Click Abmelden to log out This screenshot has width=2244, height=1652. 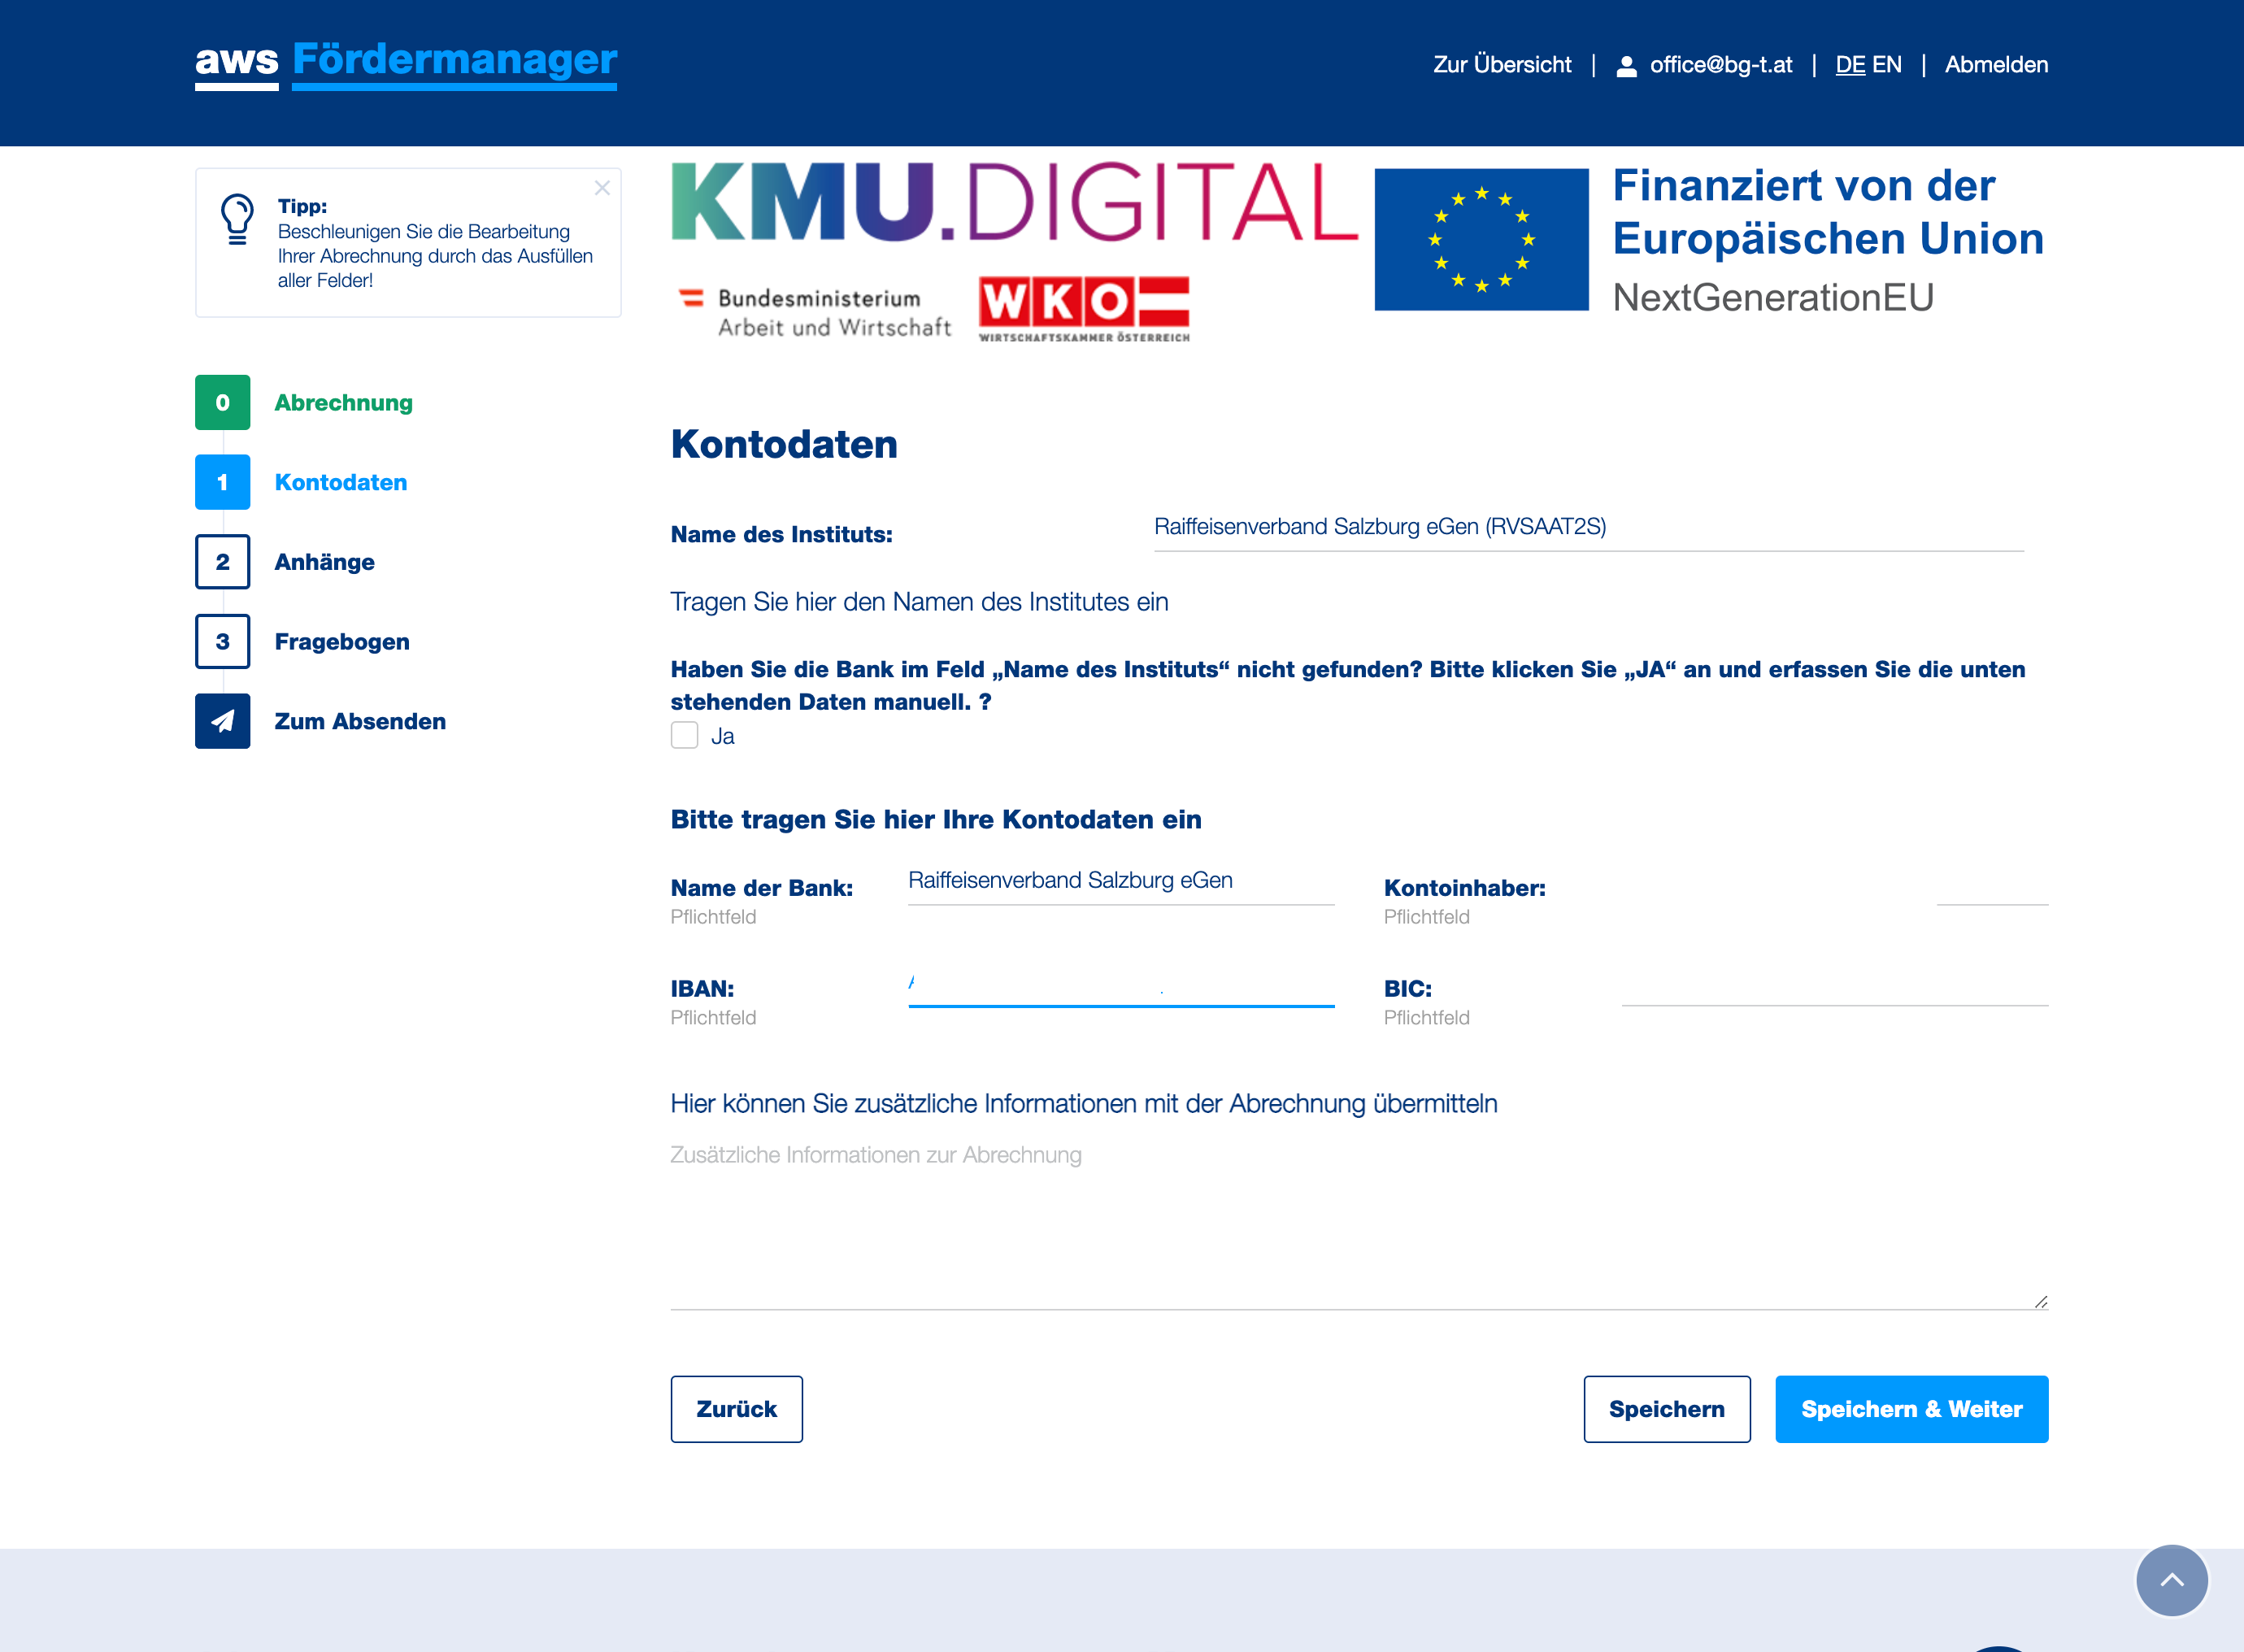coord(1996,65)
